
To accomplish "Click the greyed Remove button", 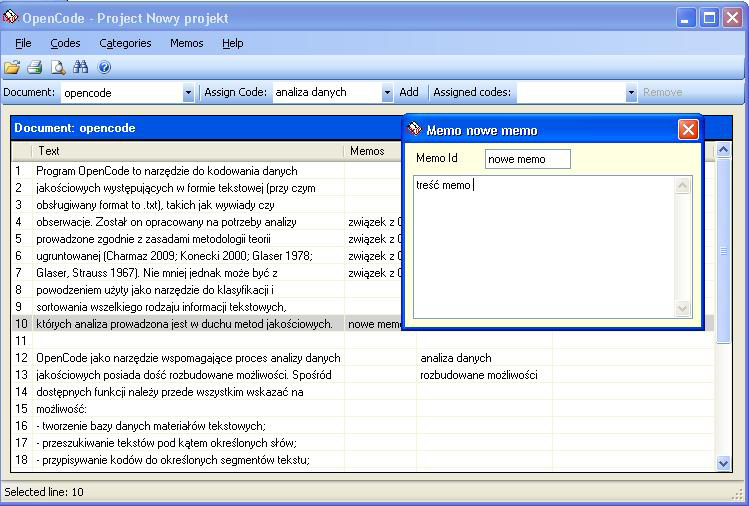I will click(x=663, y=92).
